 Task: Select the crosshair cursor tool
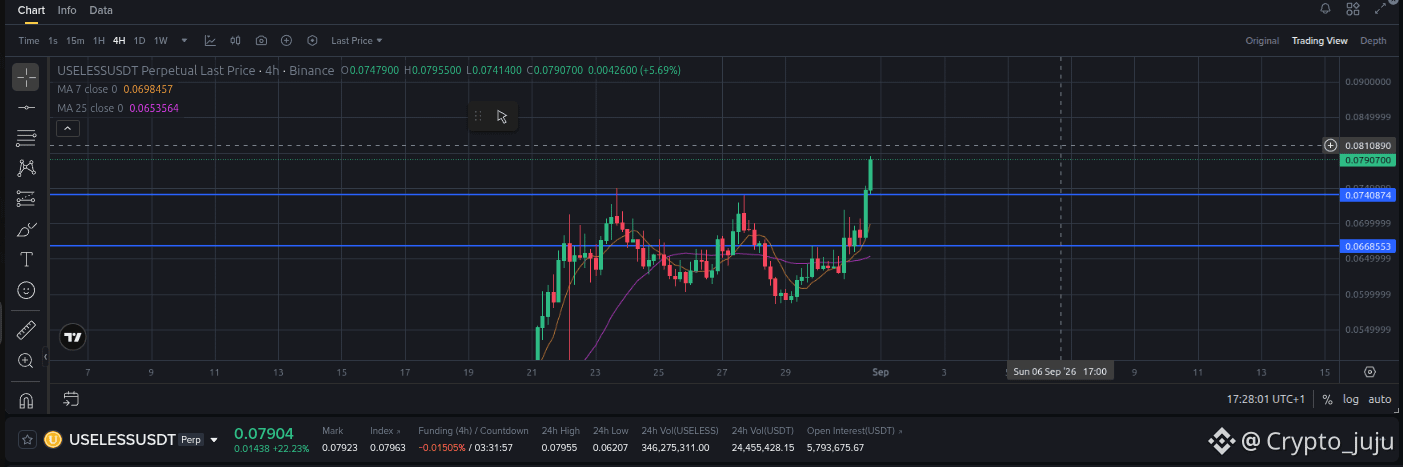coord(26,76)
